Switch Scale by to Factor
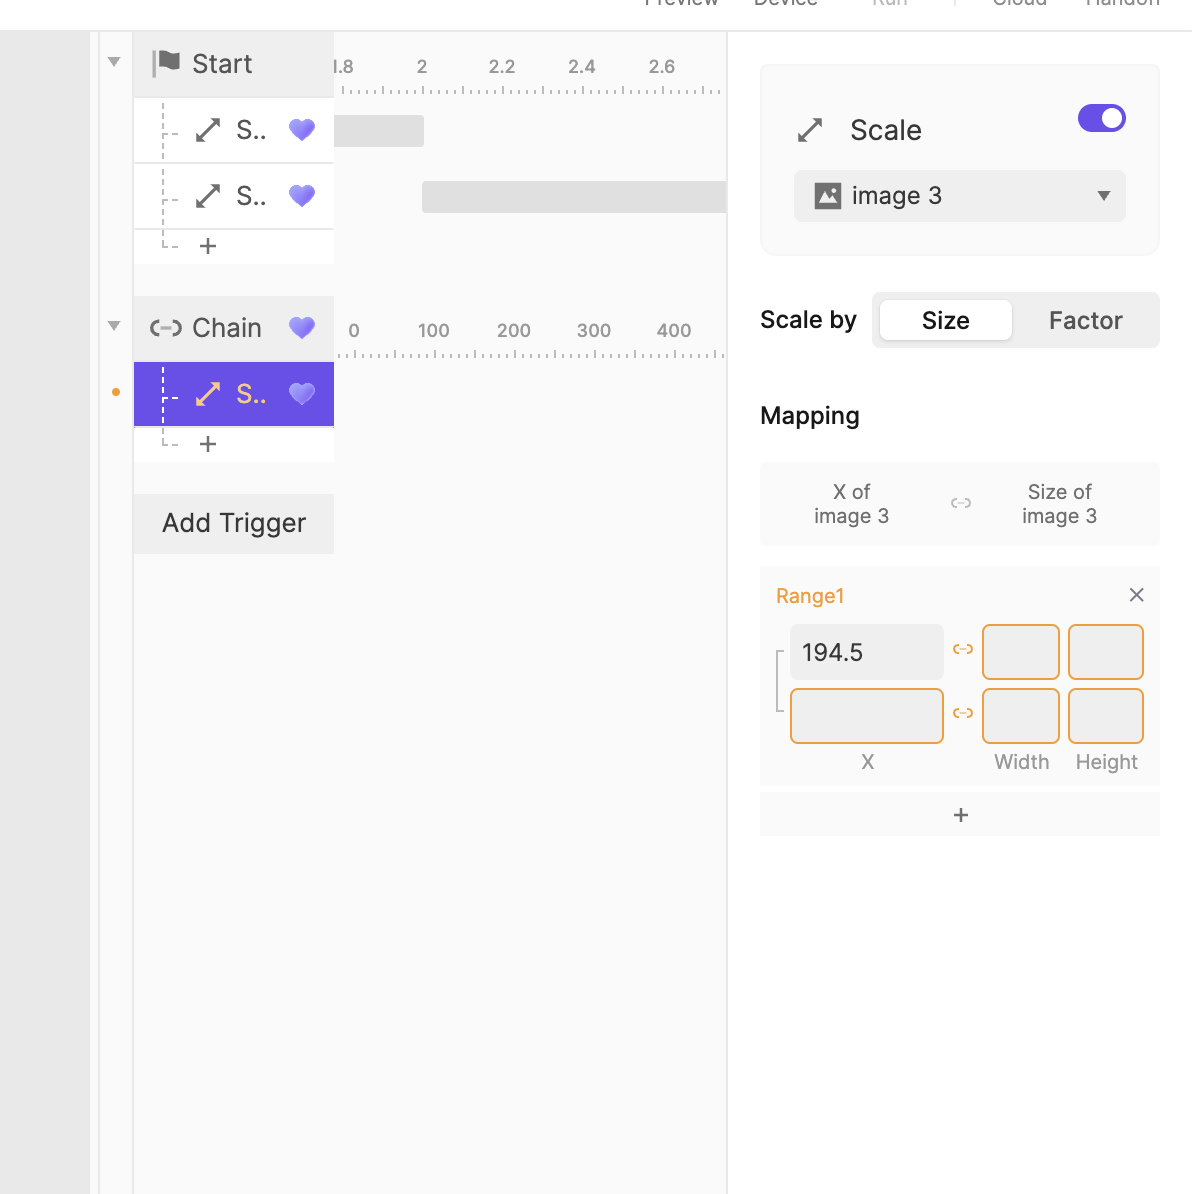1192x1194 pixels. coord(1085,320)
